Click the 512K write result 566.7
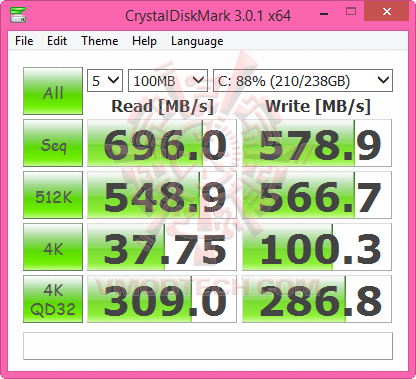 pos(317,195)
